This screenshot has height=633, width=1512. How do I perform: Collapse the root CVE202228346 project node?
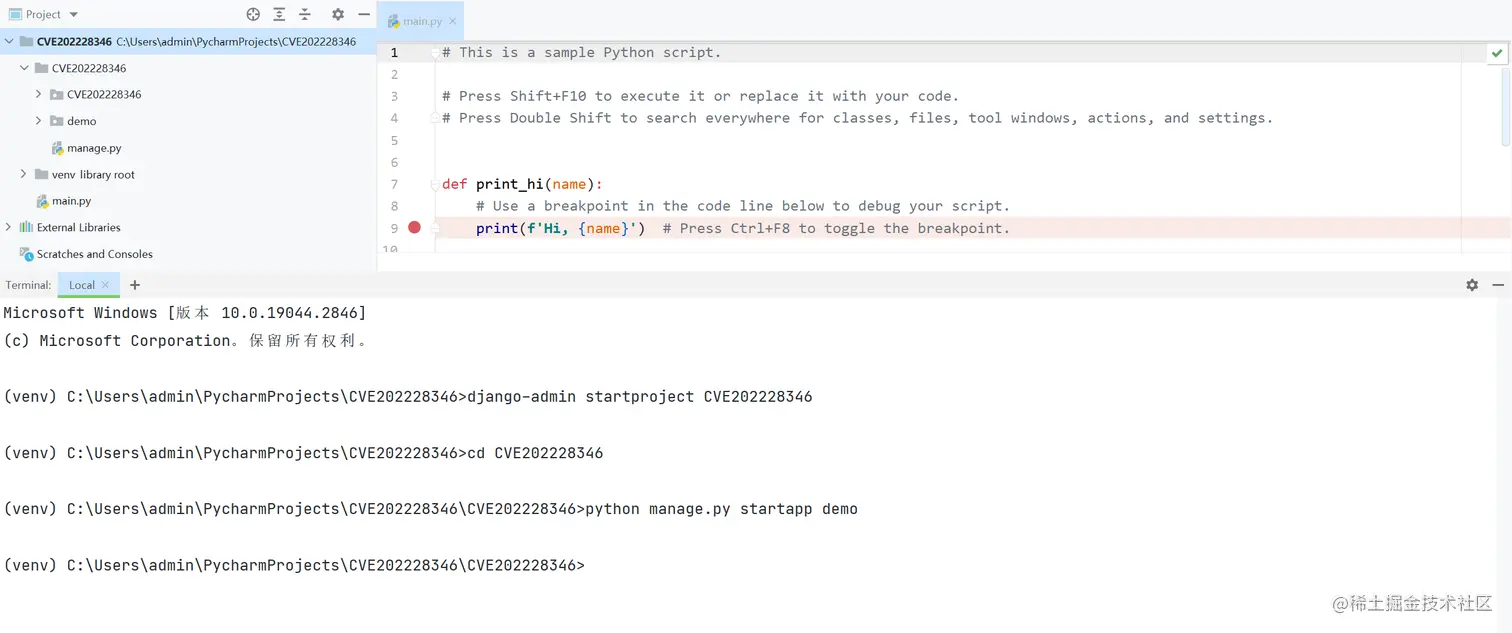point(9,42)
